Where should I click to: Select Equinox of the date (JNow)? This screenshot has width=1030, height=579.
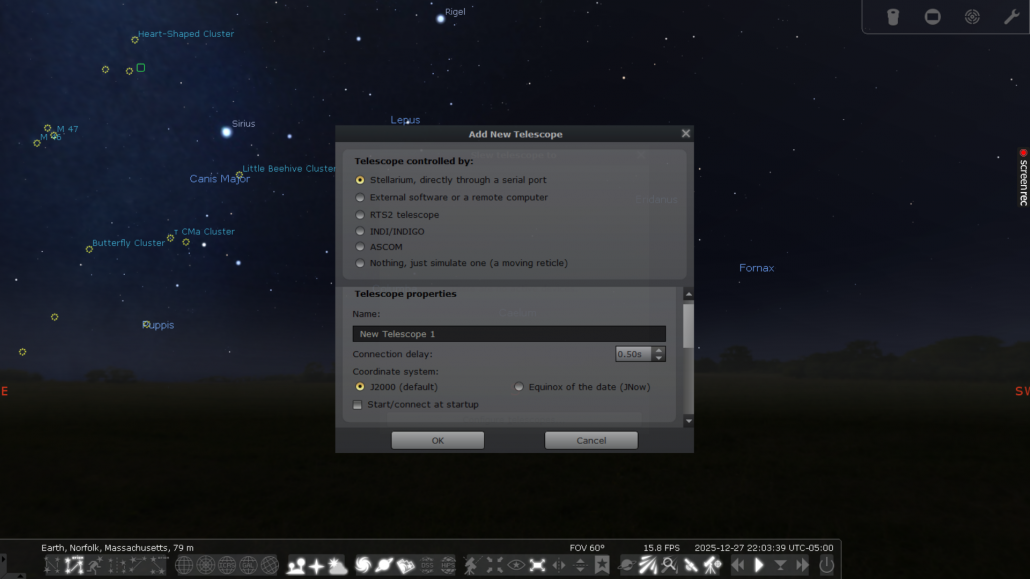pos(519,387)
